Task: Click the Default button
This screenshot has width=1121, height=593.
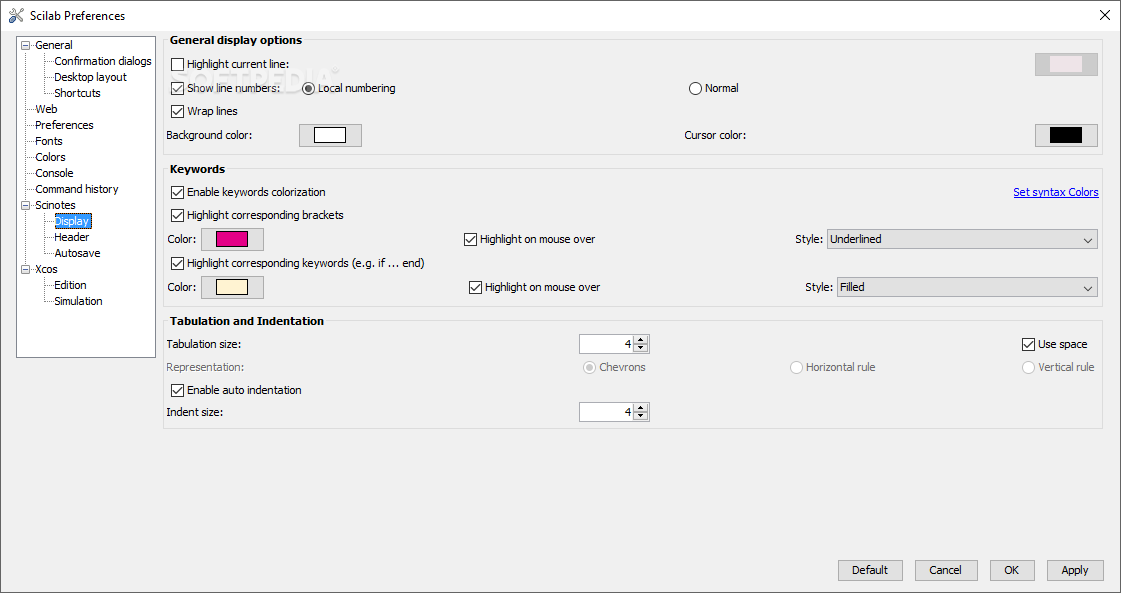Action: 870,570
